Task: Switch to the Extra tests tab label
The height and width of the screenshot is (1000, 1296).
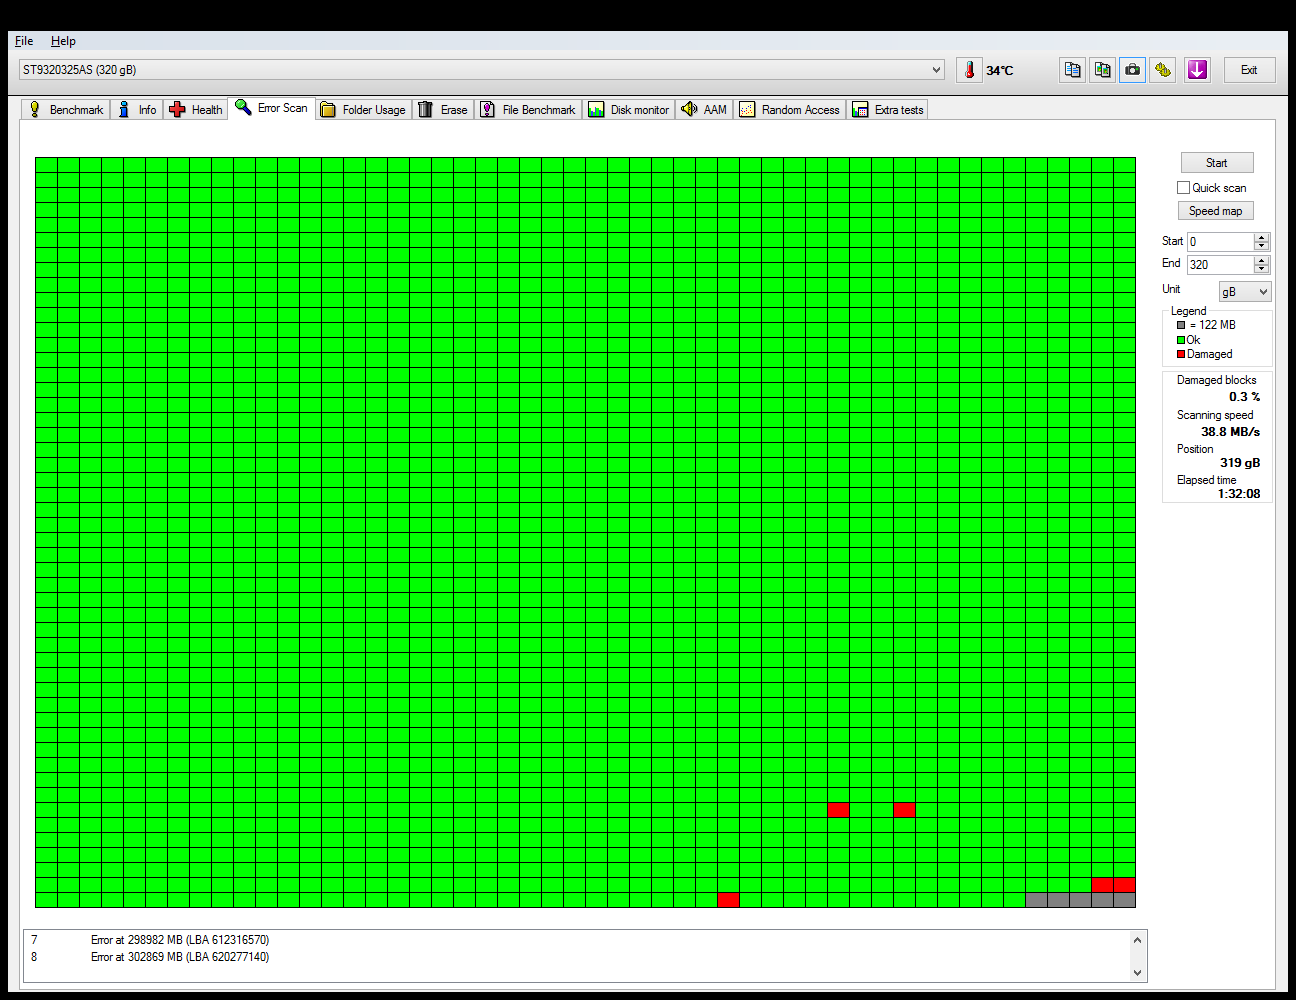Action: tap(899, 110)
